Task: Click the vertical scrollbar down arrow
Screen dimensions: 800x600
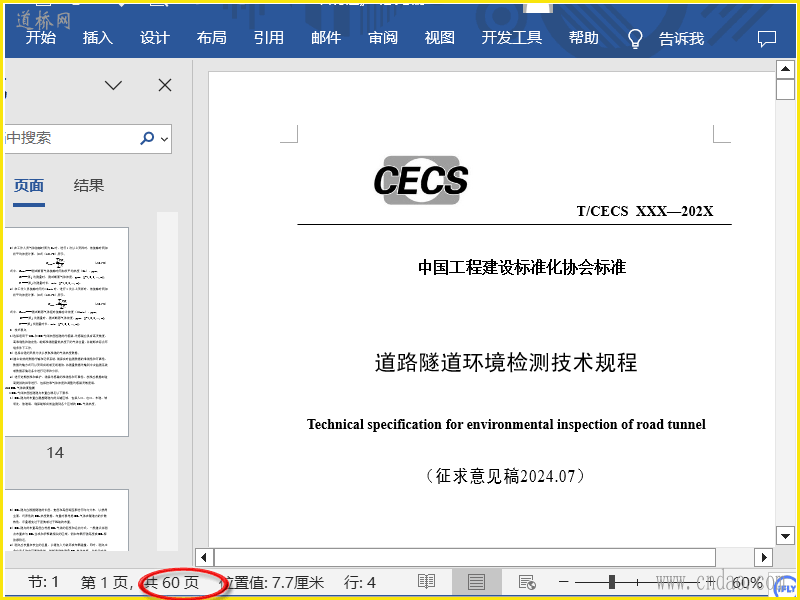Action: click(785, 535)
